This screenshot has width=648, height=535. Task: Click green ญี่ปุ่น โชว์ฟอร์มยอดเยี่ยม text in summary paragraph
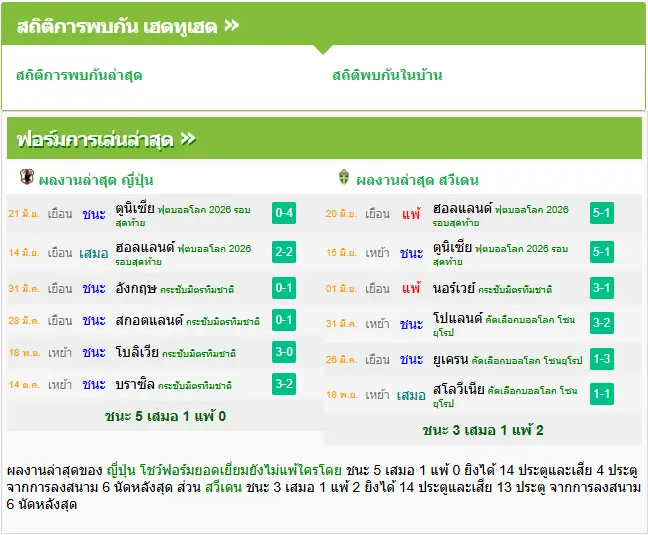(224, 470)
